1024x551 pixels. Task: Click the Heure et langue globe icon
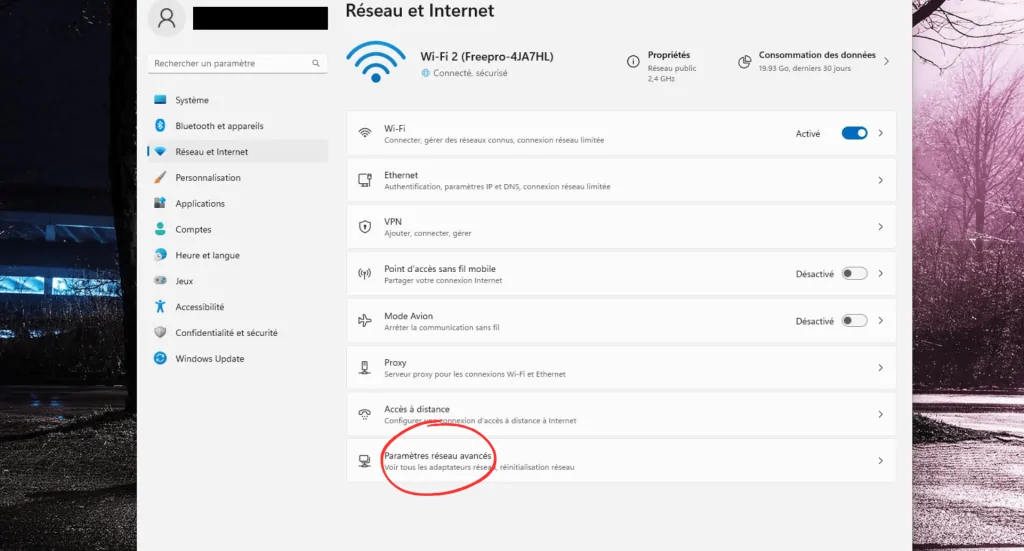(x=160, y=255)
